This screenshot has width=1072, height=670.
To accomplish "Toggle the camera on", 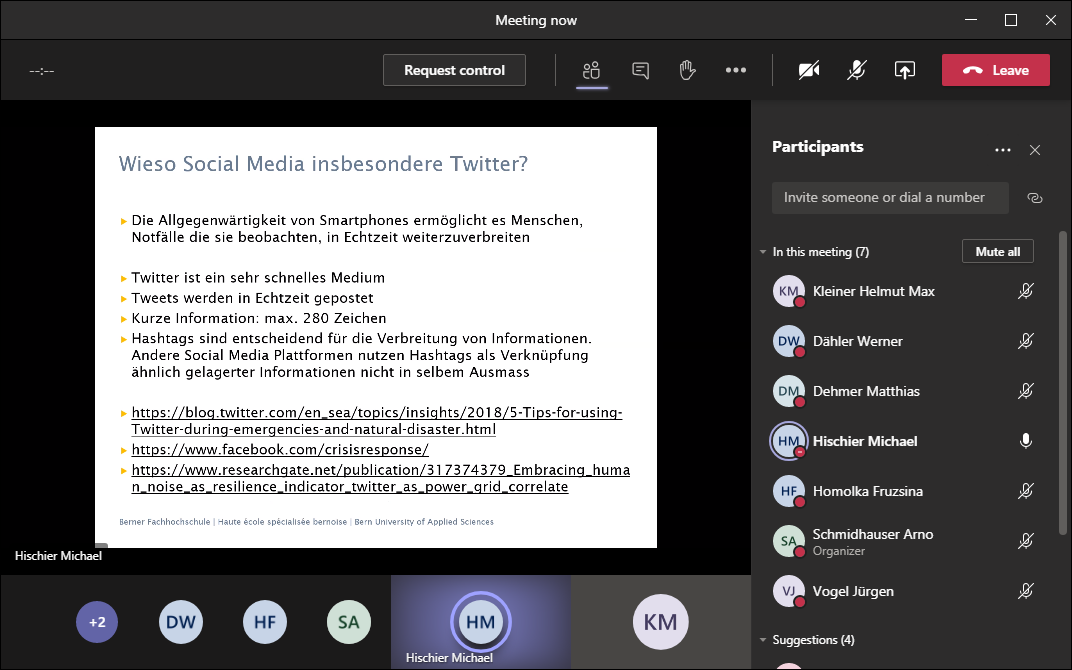I will tap(809, 70).
